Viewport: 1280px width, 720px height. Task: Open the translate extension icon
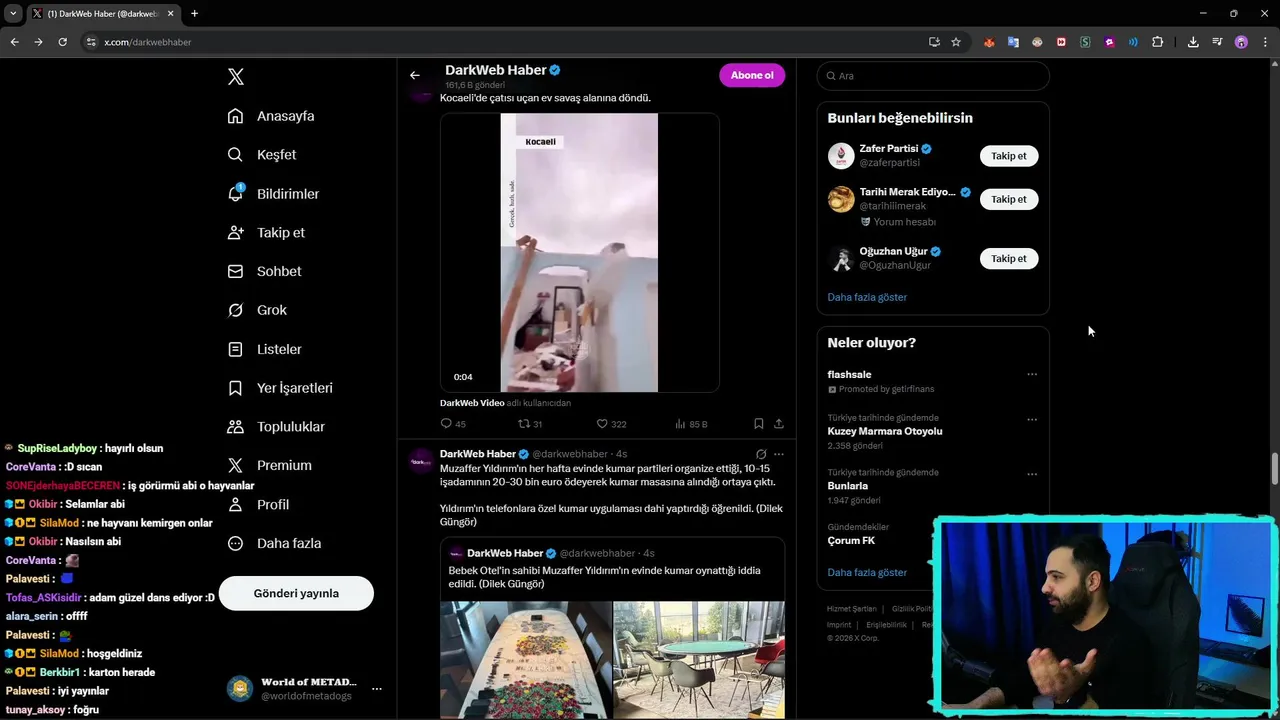click(x=1013, y=42)
